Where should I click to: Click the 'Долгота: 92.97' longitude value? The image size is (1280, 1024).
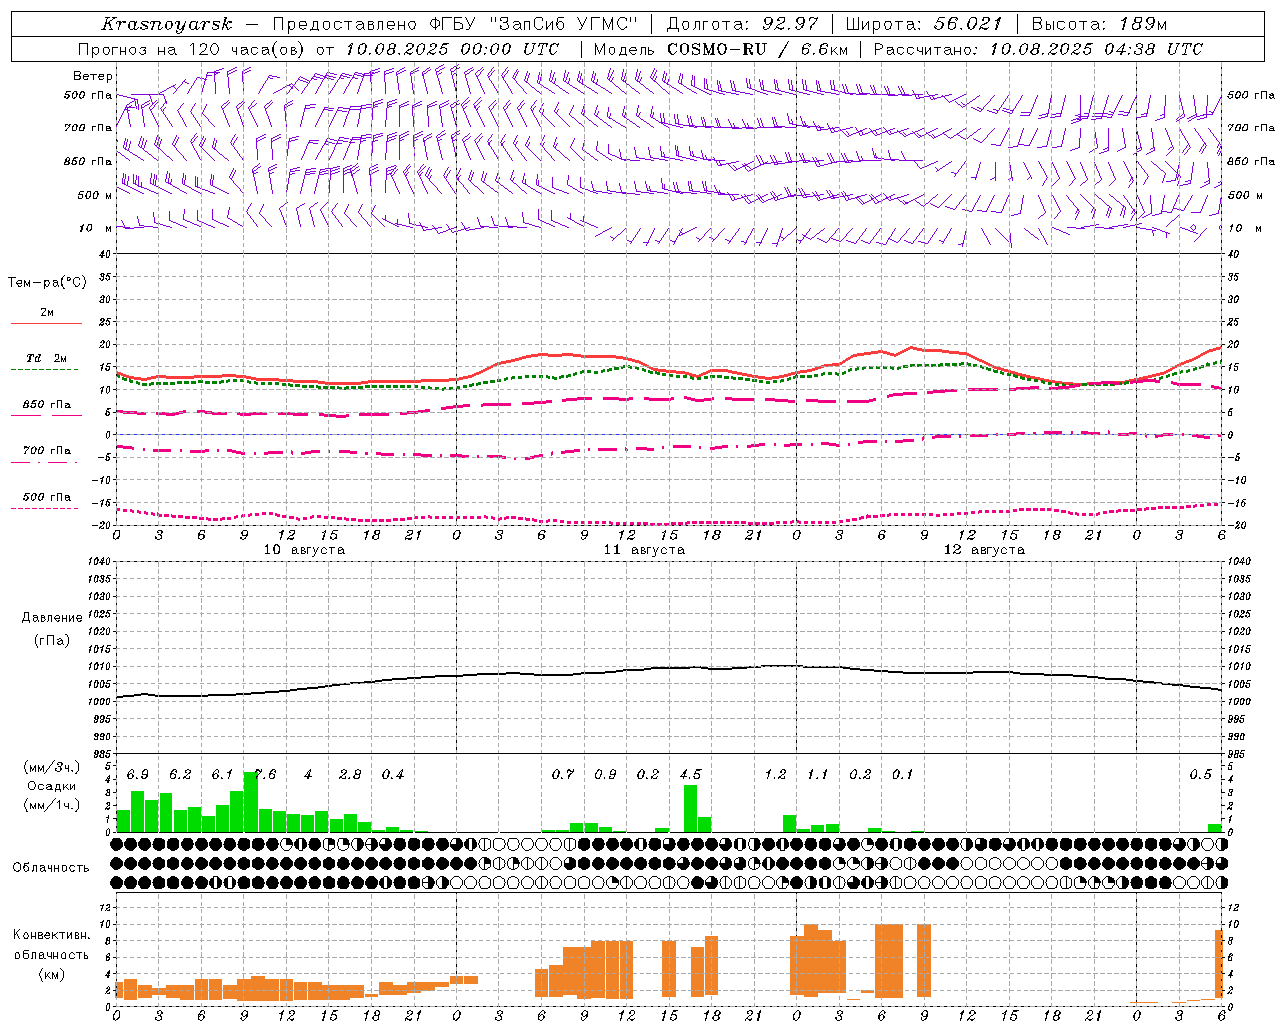(x=742, y=24)
